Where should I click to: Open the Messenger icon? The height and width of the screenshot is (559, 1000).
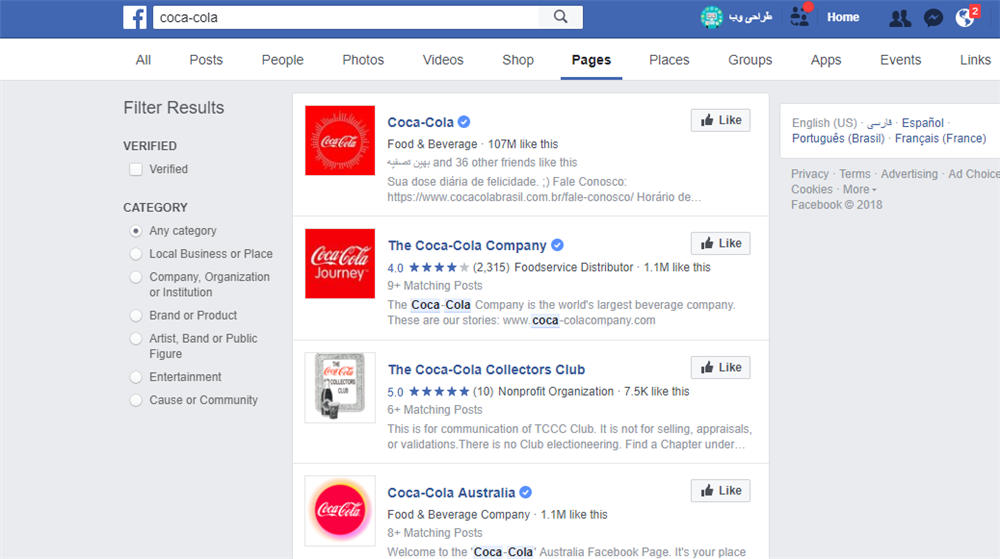click(x=933, y=18)
